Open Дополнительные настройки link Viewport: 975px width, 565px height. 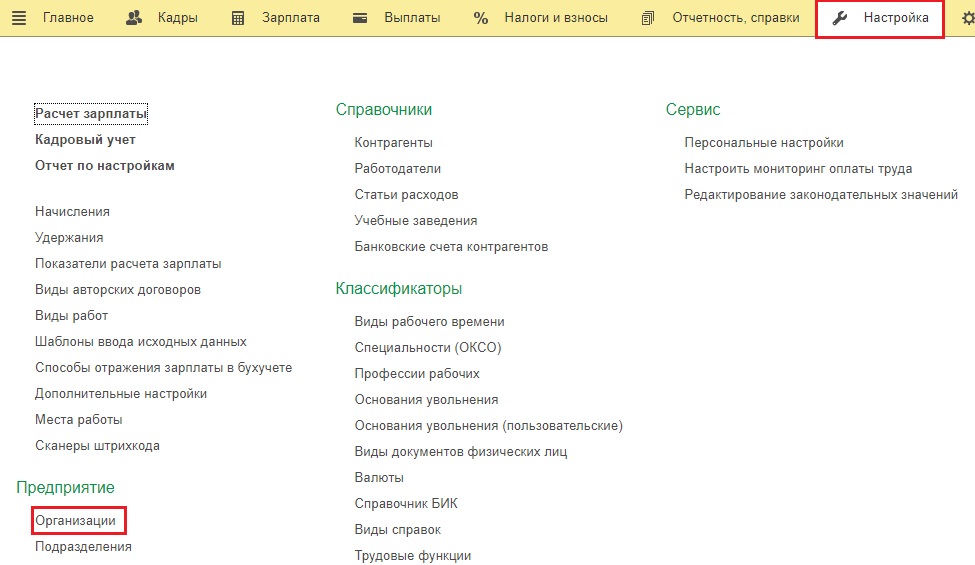click(121, 394)
